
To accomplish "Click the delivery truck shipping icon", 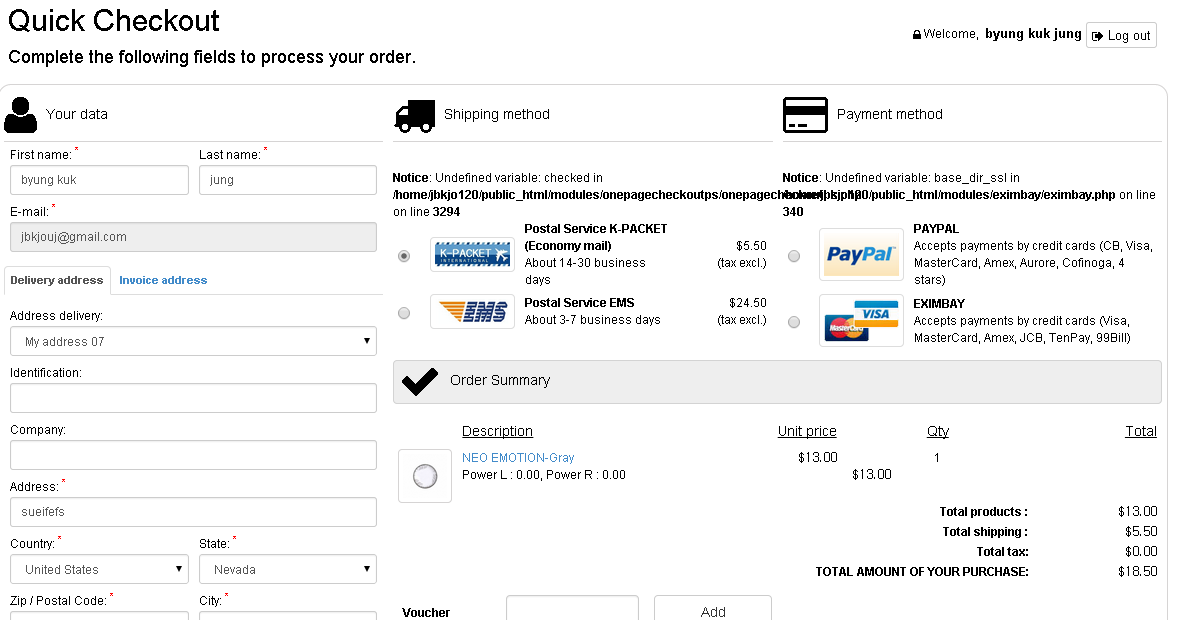I will point(414,115).
